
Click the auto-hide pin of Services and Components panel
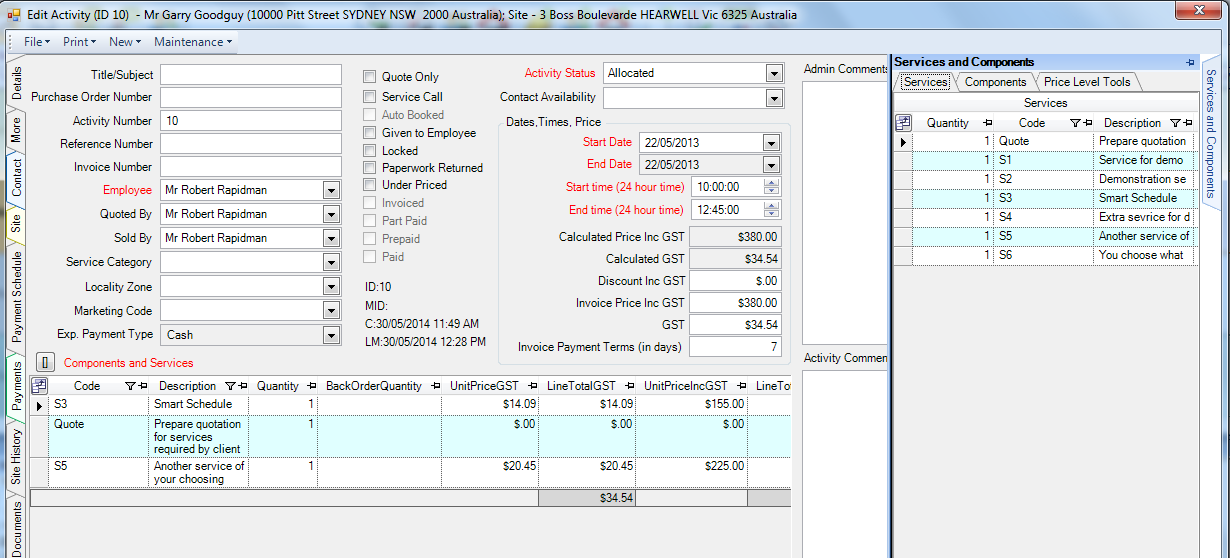(x=1189, y=62)
